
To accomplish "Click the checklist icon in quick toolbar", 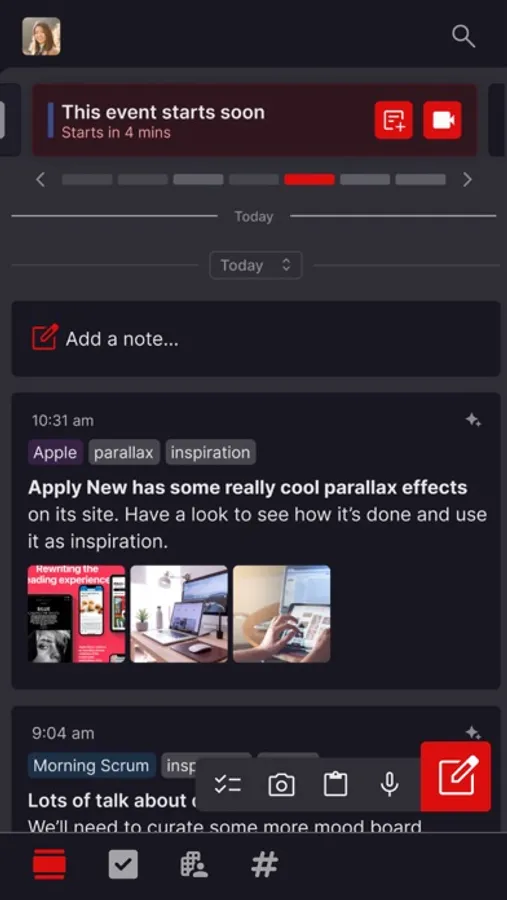I will pyautogui.click(x=227, y=785).
